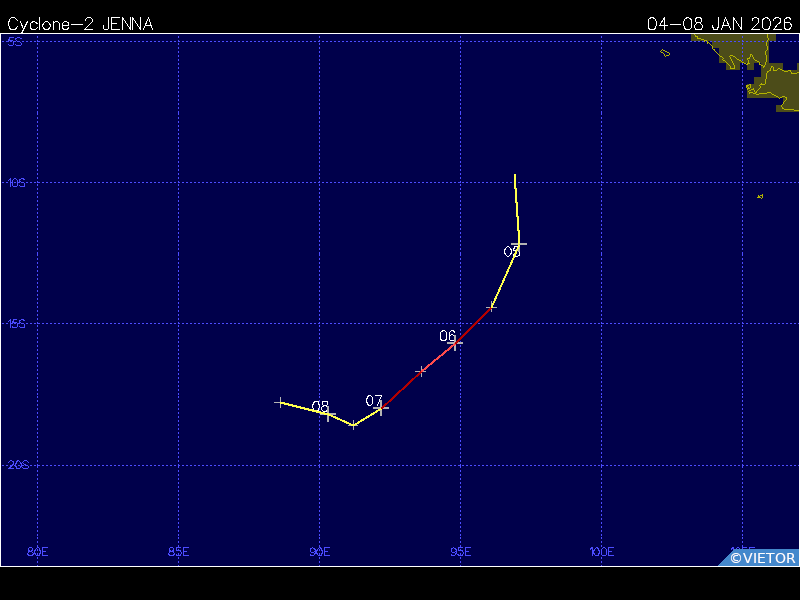This screenshot has width=800, height=600.
Task: Click the 15S latitude label
Action: point(15,324)
